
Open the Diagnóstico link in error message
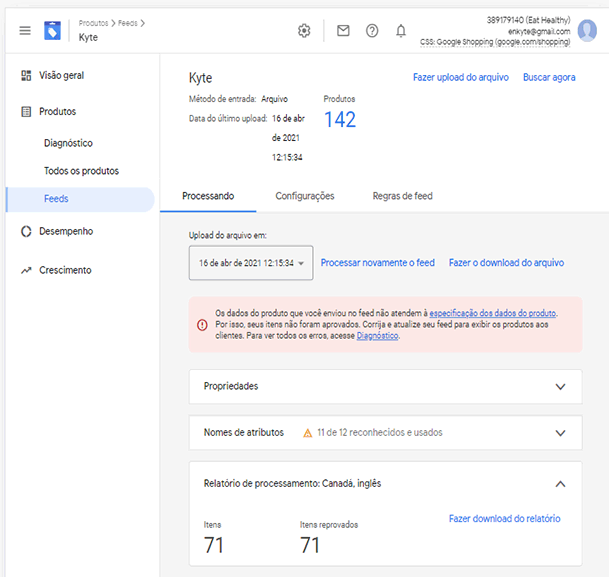pyautogui.click(x=377, y=336)
